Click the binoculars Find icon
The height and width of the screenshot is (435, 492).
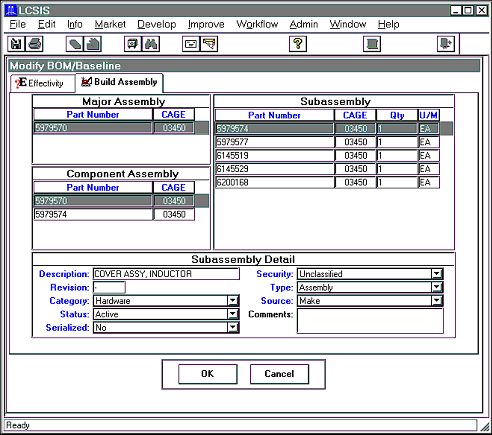[x=151, y=44]
